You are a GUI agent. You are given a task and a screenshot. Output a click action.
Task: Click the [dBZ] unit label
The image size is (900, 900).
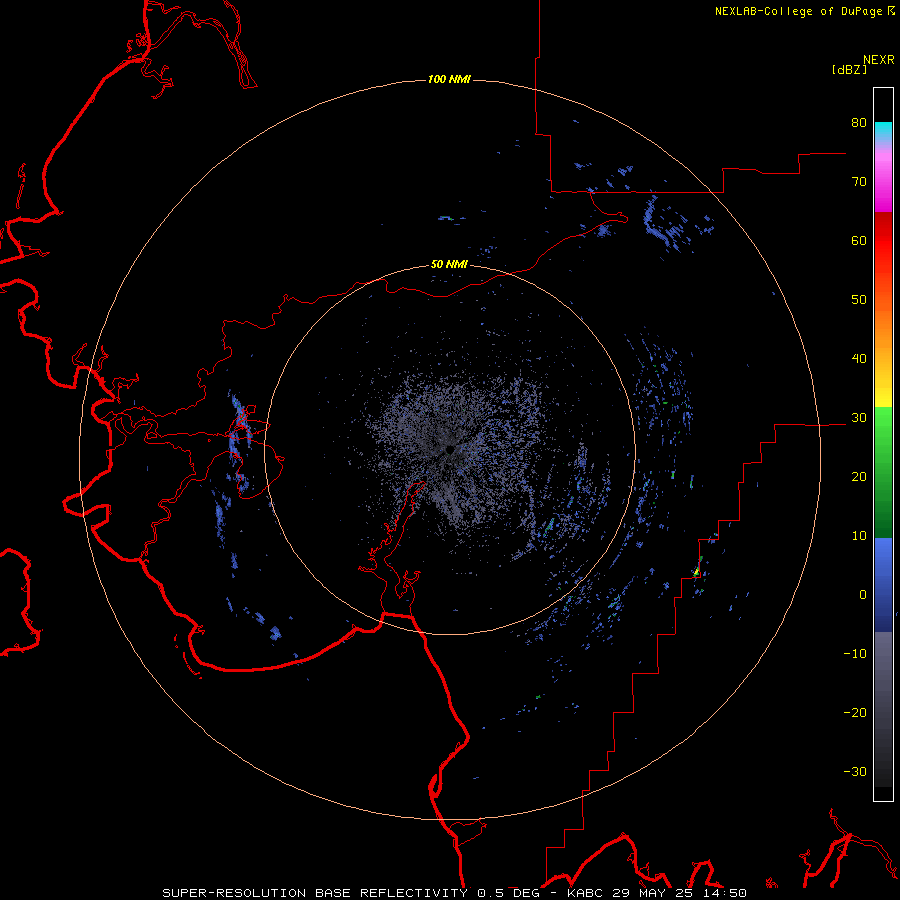849,70
